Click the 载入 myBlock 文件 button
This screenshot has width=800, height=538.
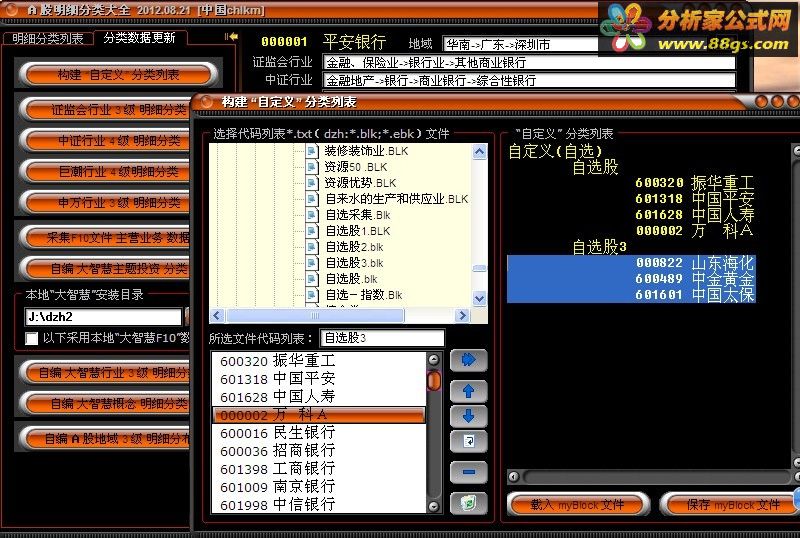[578, 505]
